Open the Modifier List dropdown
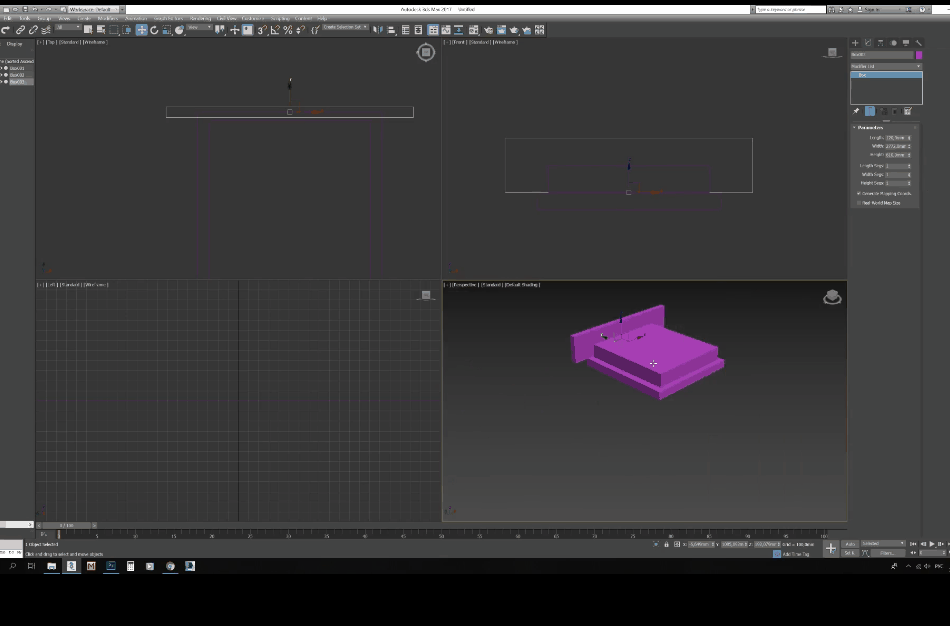Image resolution: width=950 pixels, height=626 pixels. 886,66
